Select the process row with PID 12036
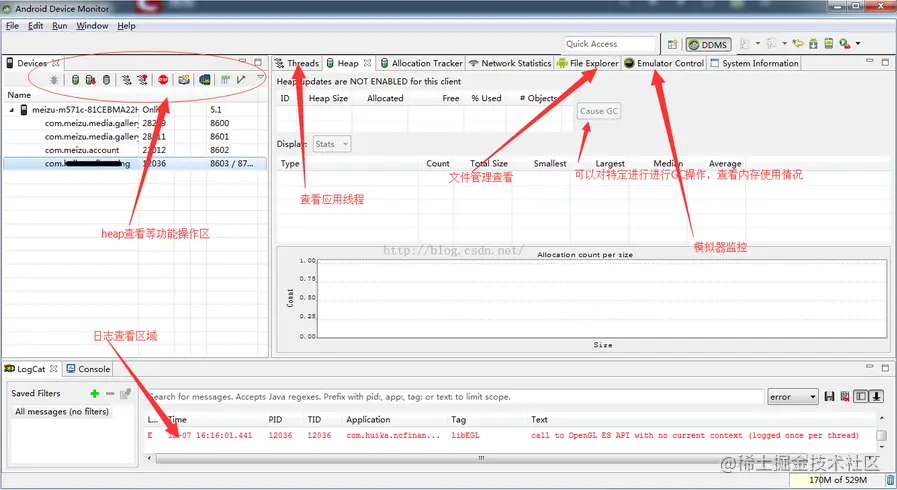The height and width of the screenshot is (490, 897). (134, 164)
